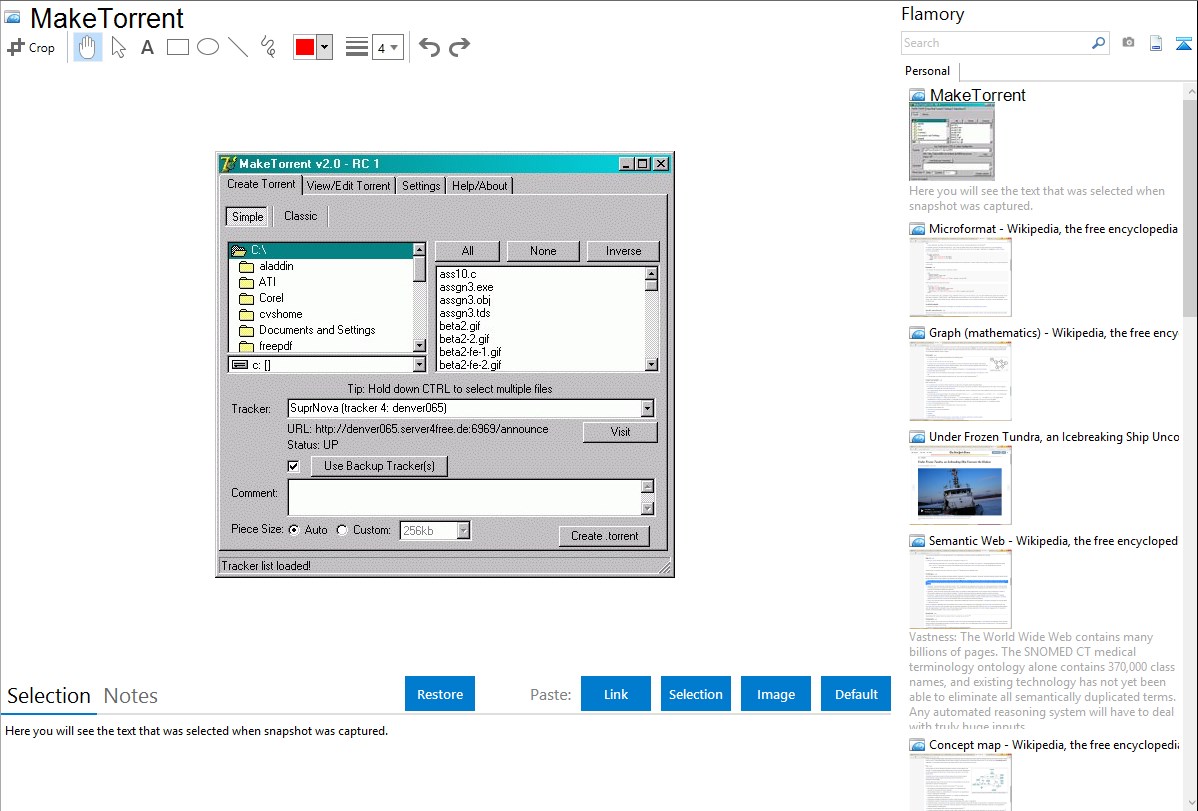Select the red color swatch
Viewport: 1198px width, 811px height.
(305, 47)
